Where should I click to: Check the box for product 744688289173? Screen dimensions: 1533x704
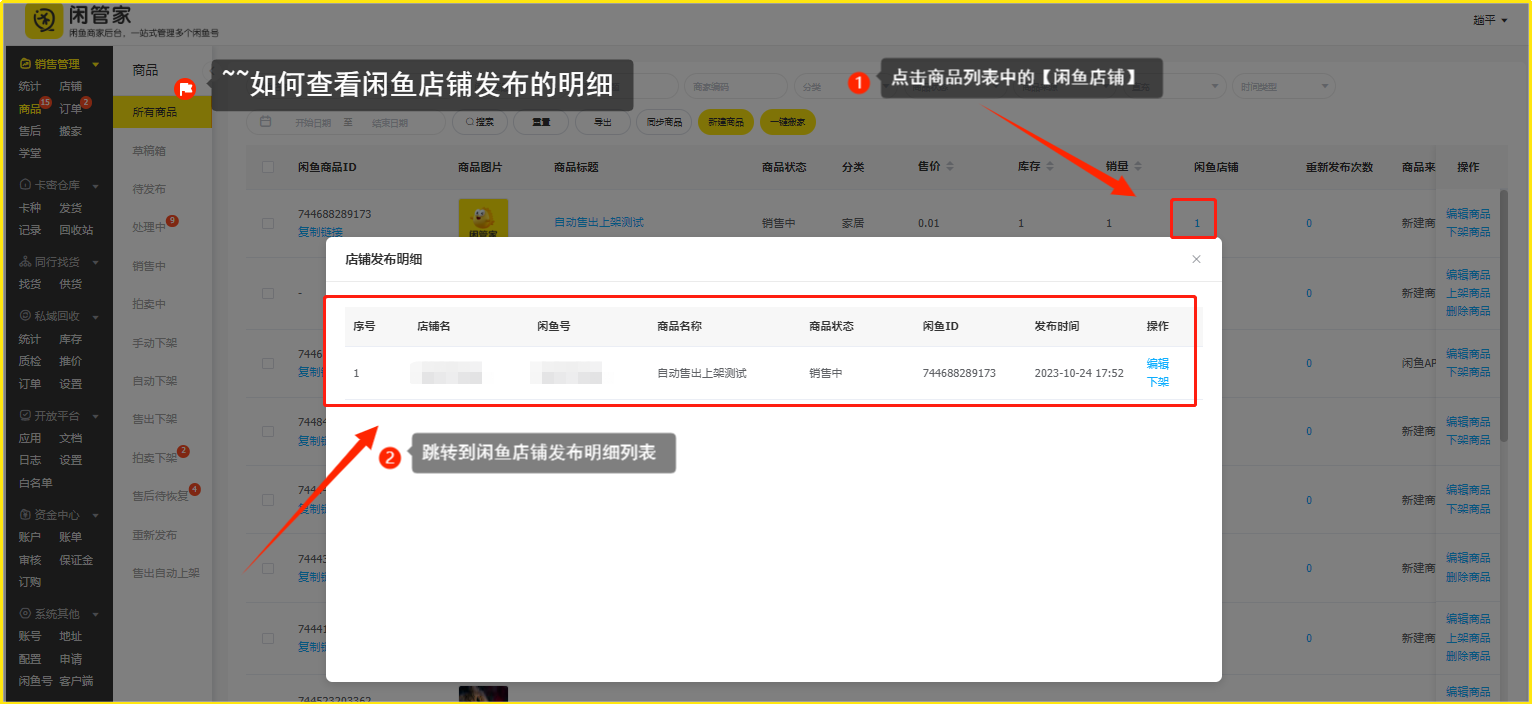point(268,223)
